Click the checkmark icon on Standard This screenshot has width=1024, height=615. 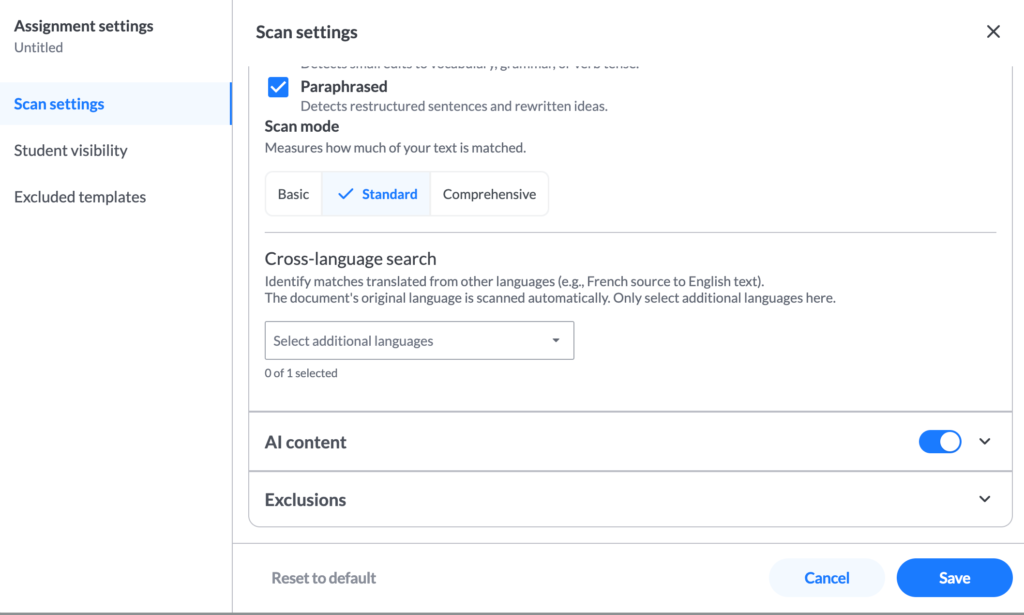(x=345, y=194)
